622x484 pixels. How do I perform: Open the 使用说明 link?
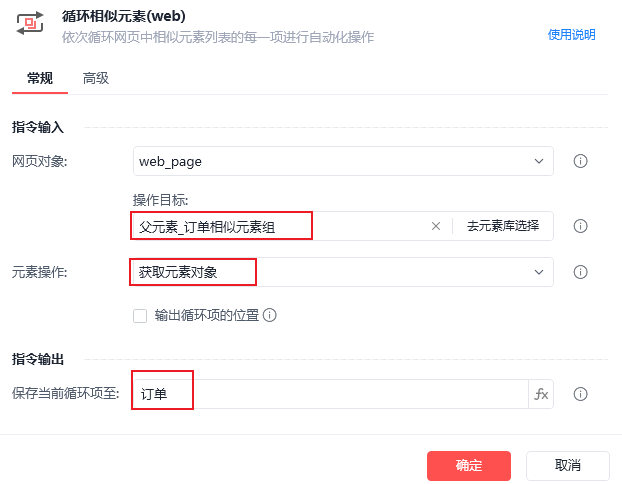point(571,35)
